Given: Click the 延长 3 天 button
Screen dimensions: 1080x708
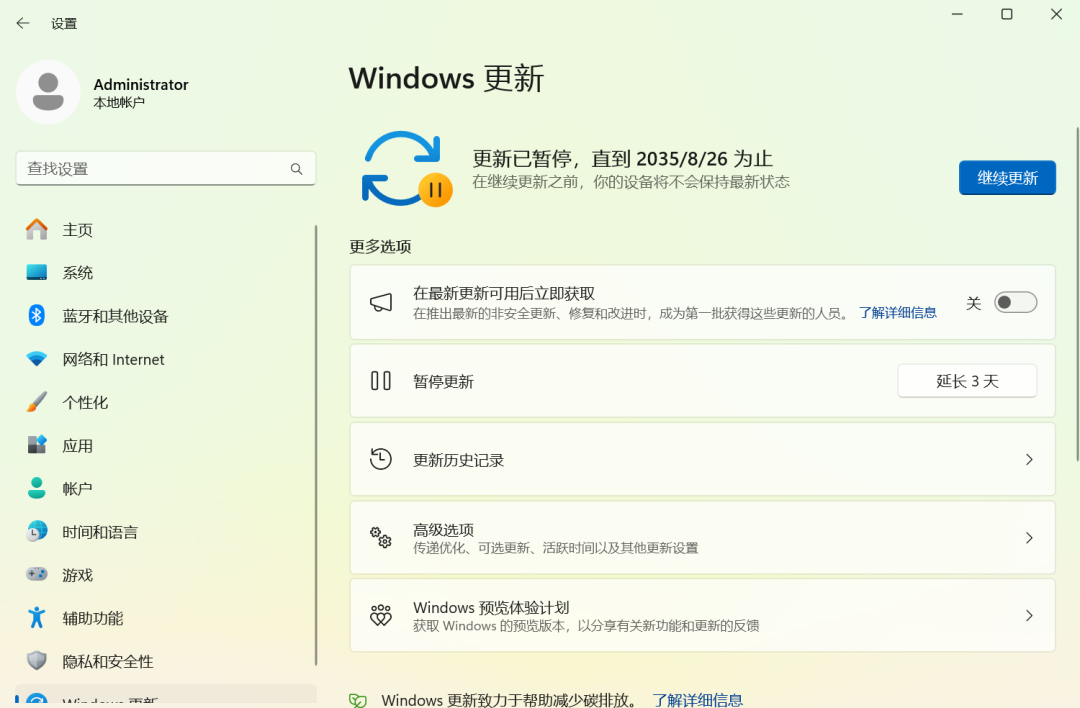Looking at the screenshot, I should [967, 381].
